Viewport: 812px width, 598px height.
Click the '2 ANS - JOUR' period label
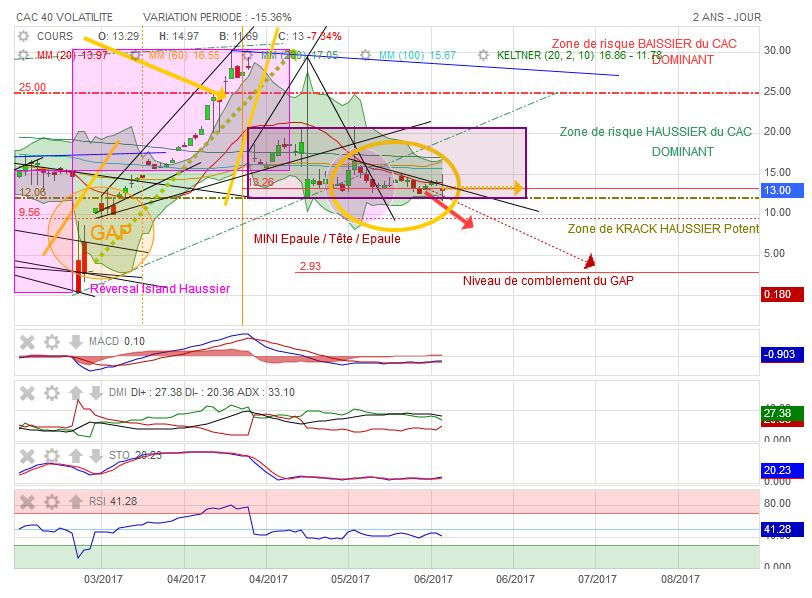(x=727, y=17)
